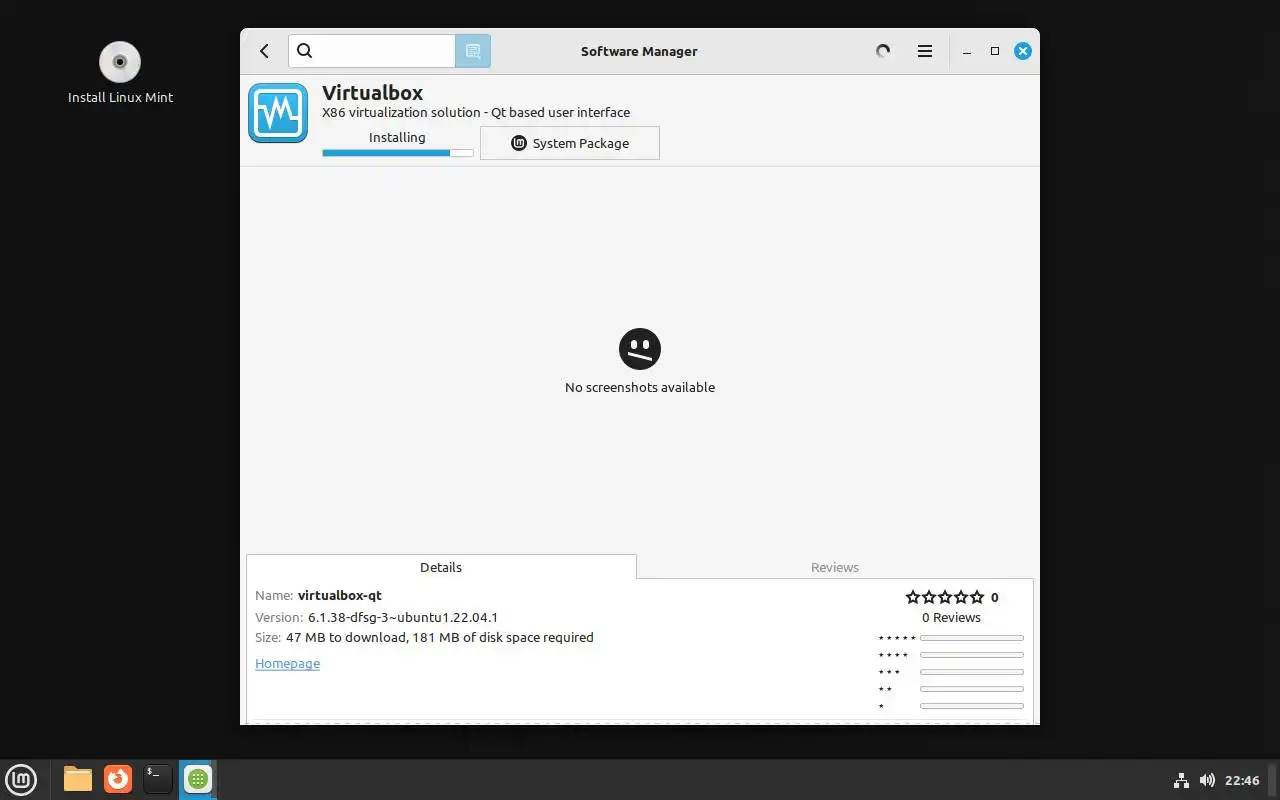Click the installation progress bar
This screenshot has height=800, width=1280.
398,153
